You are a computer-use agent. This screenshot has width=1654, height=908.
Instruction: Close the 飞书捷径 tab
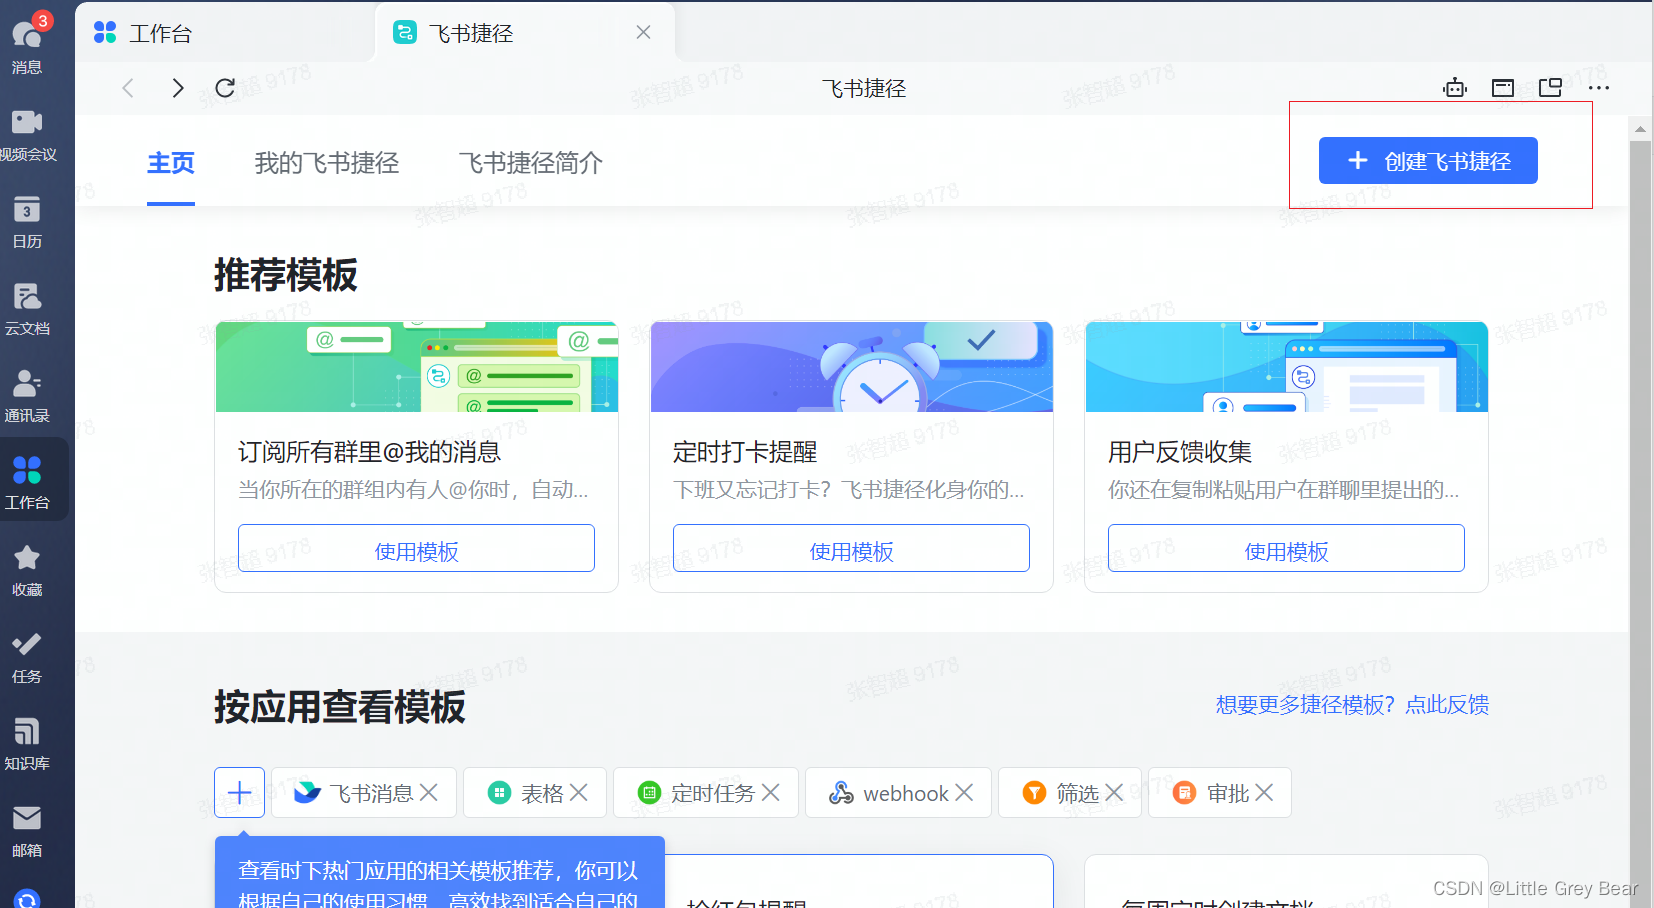643,33
